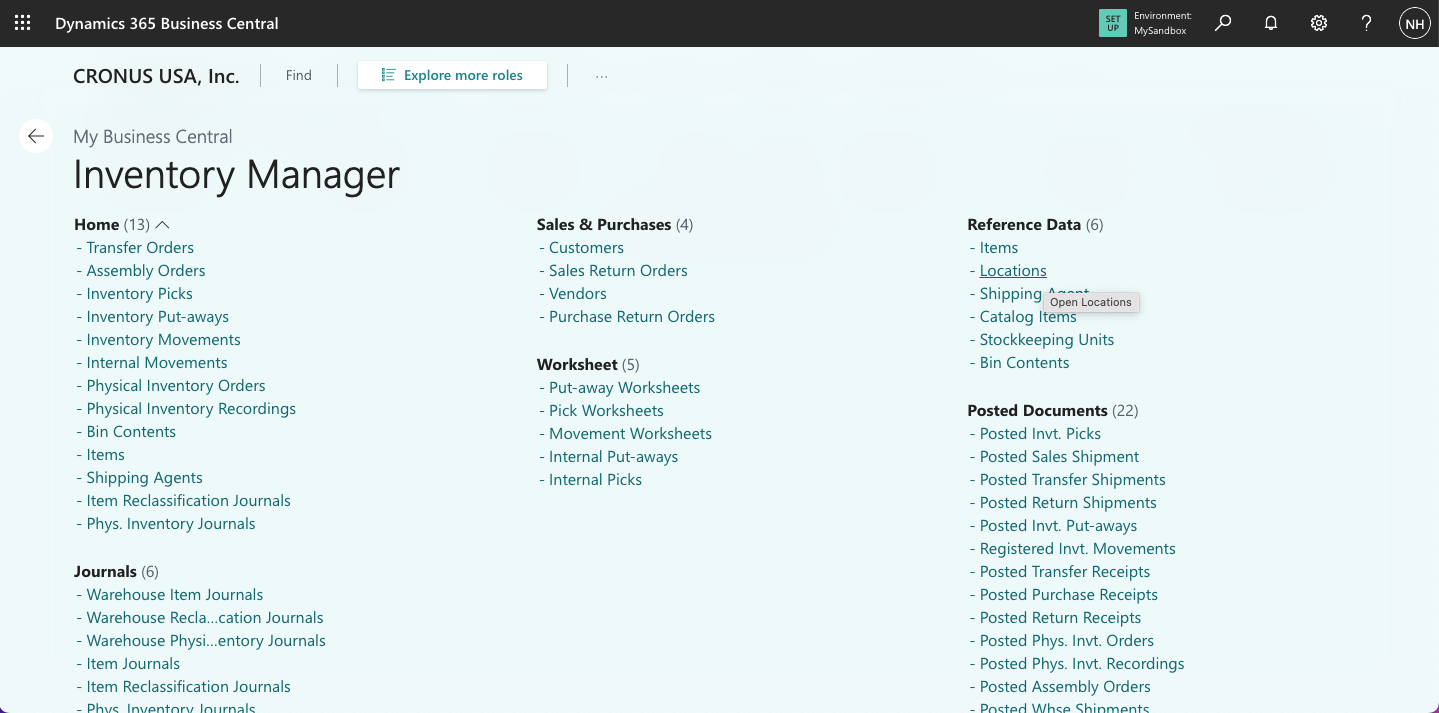Open Bin Contents under Reference Data
Image resolution: width=1439 pixels, height=713 pixels.
1024,363
